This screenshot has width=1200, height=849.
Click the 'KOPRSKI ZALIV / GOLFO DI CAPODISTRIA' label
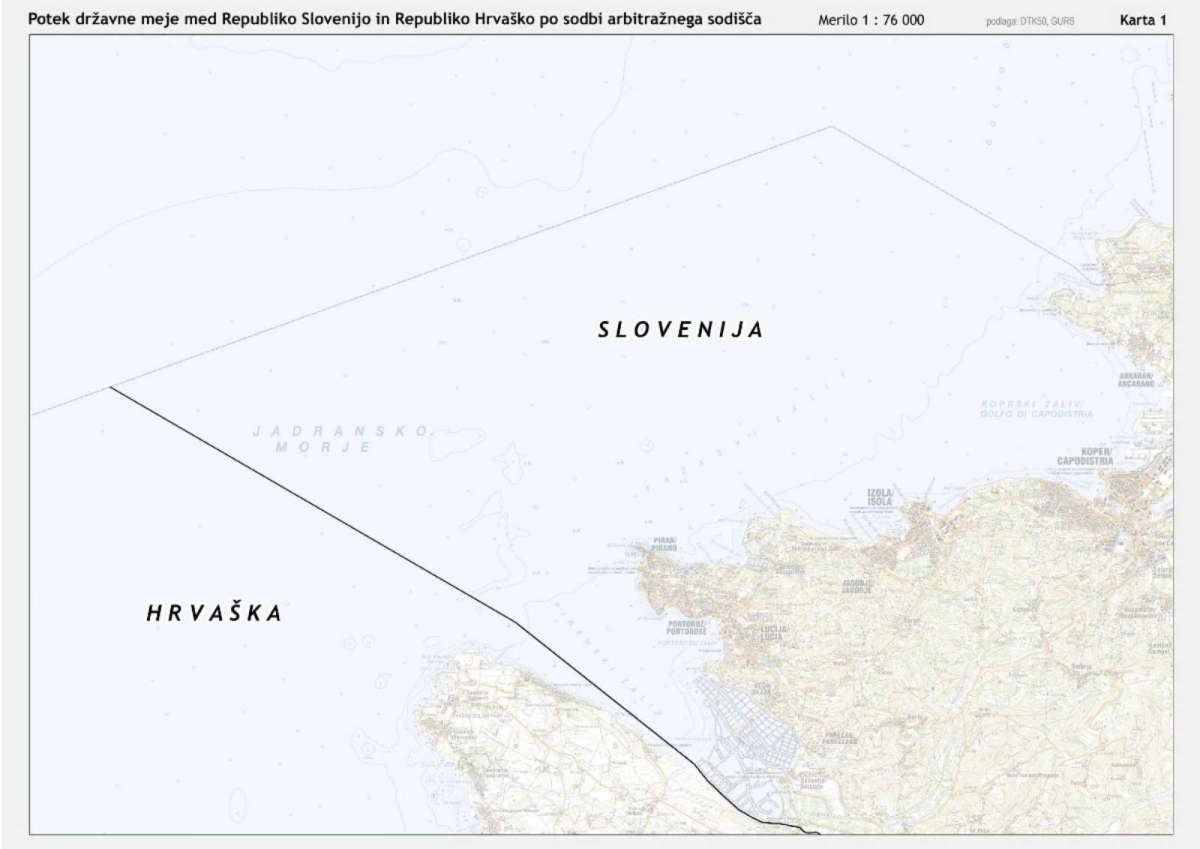point(1036,408)
